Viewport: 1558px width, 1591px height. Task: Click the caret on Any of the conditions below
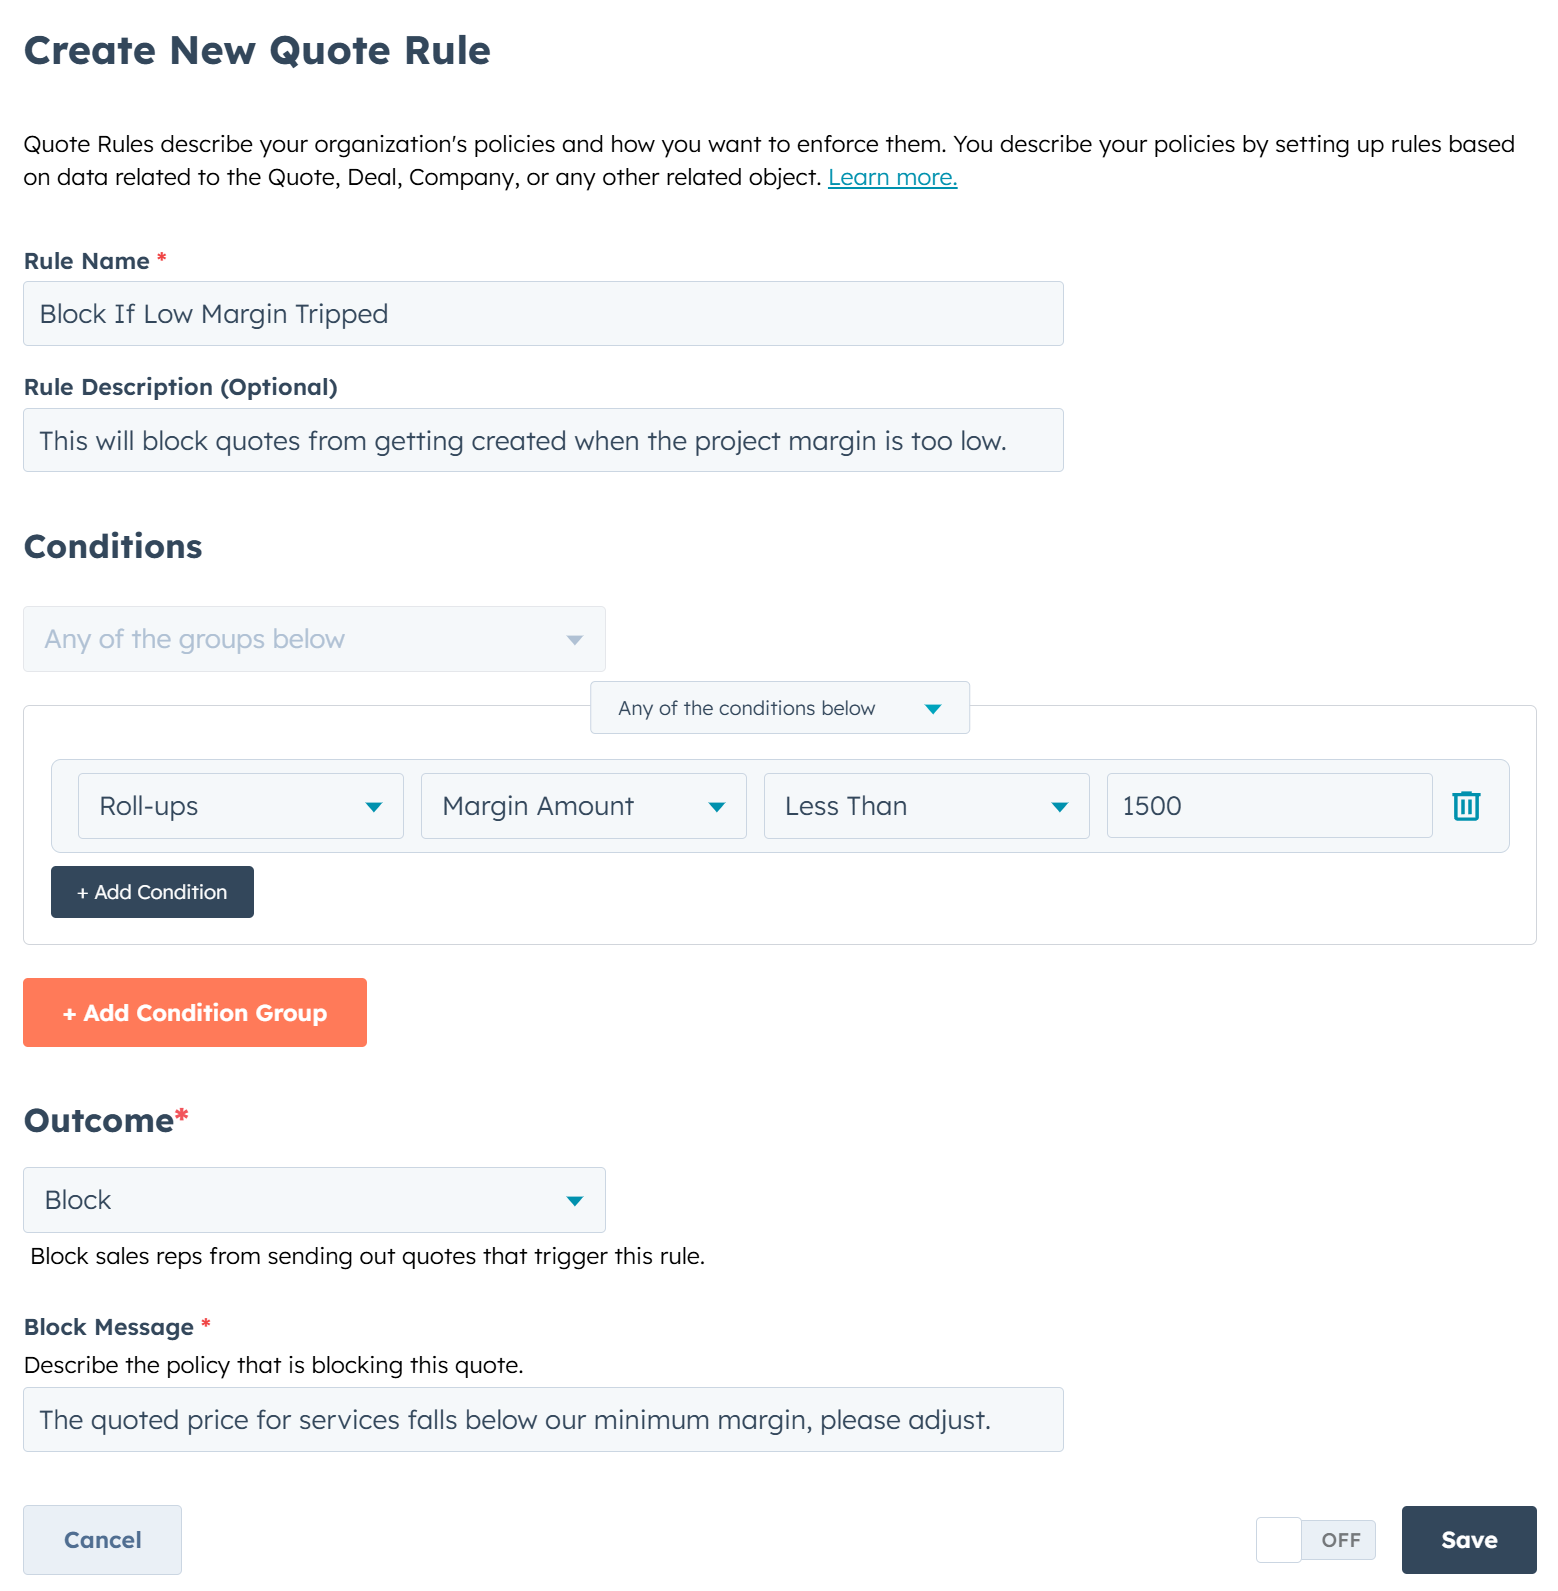click(933, 707)
